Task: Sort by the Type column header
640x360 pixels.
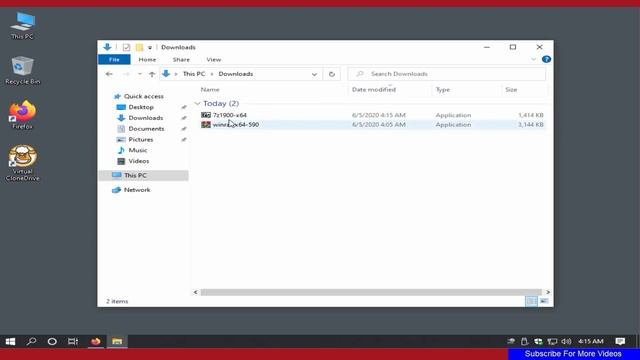Action: point(442,89)
